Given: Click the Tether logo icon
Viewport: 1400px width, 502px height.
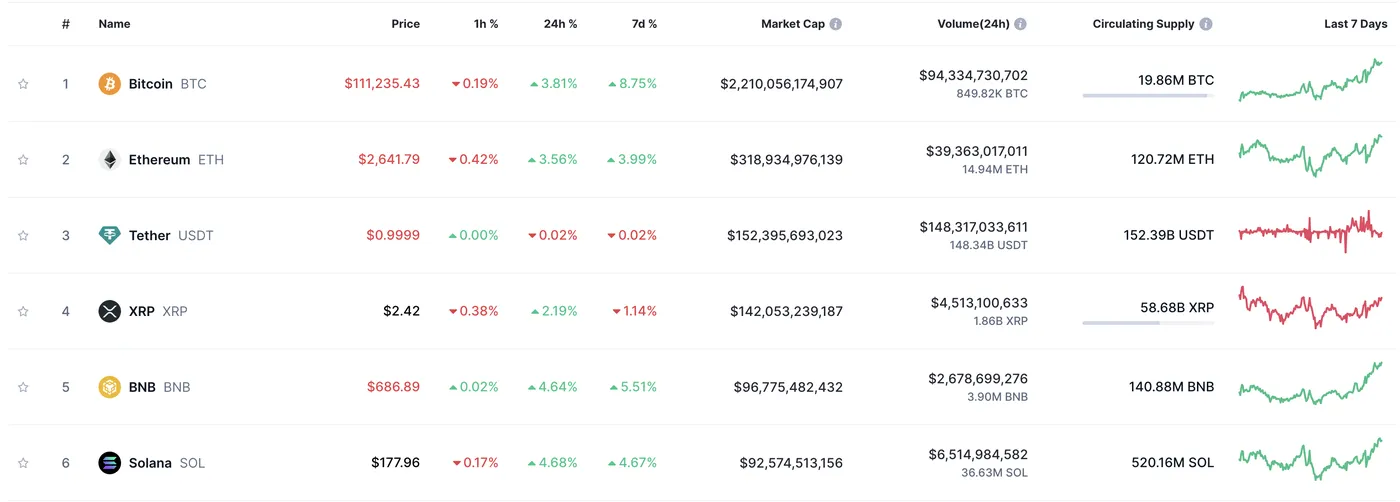Looking at the screenshot, I should point(109,235).
